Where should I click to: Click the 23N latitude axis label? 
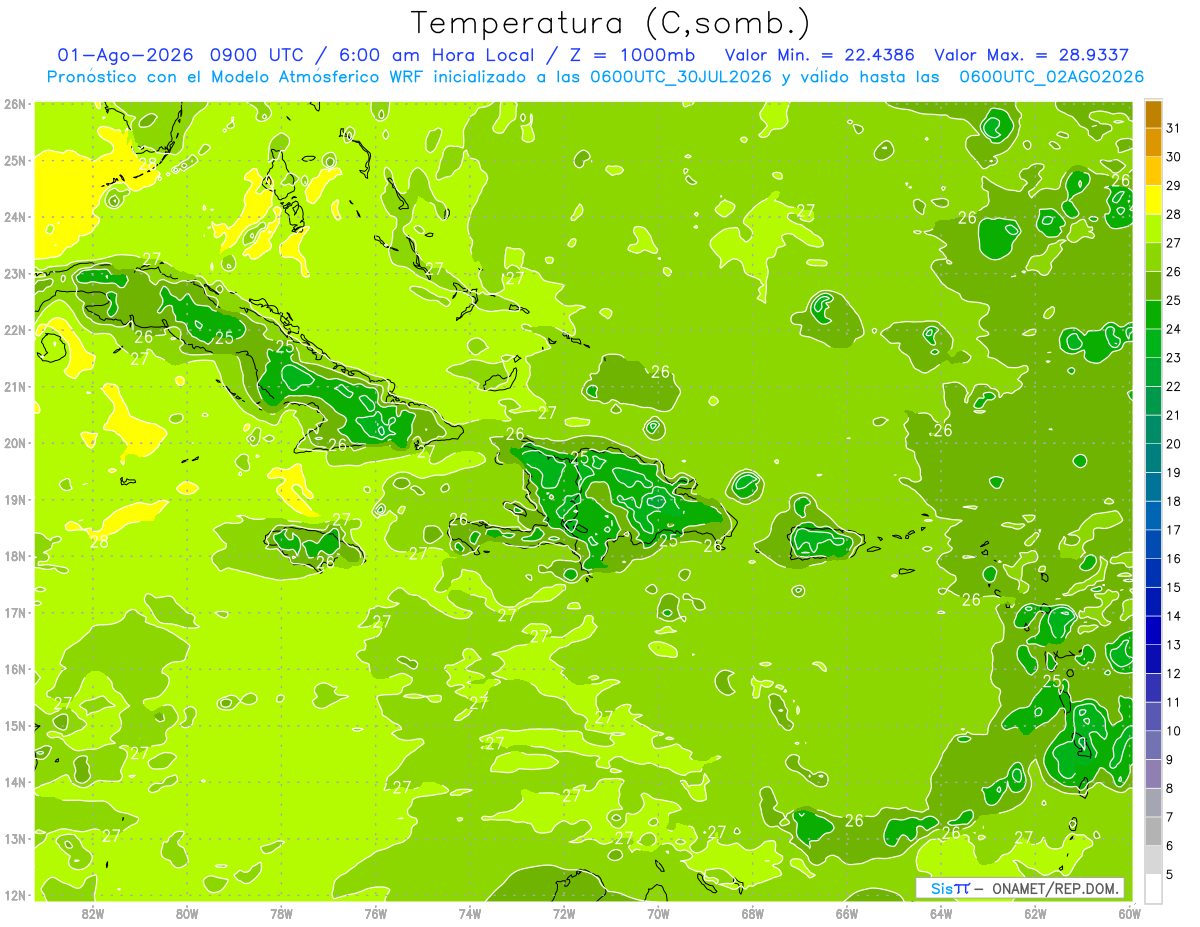(x=15, y=273)
